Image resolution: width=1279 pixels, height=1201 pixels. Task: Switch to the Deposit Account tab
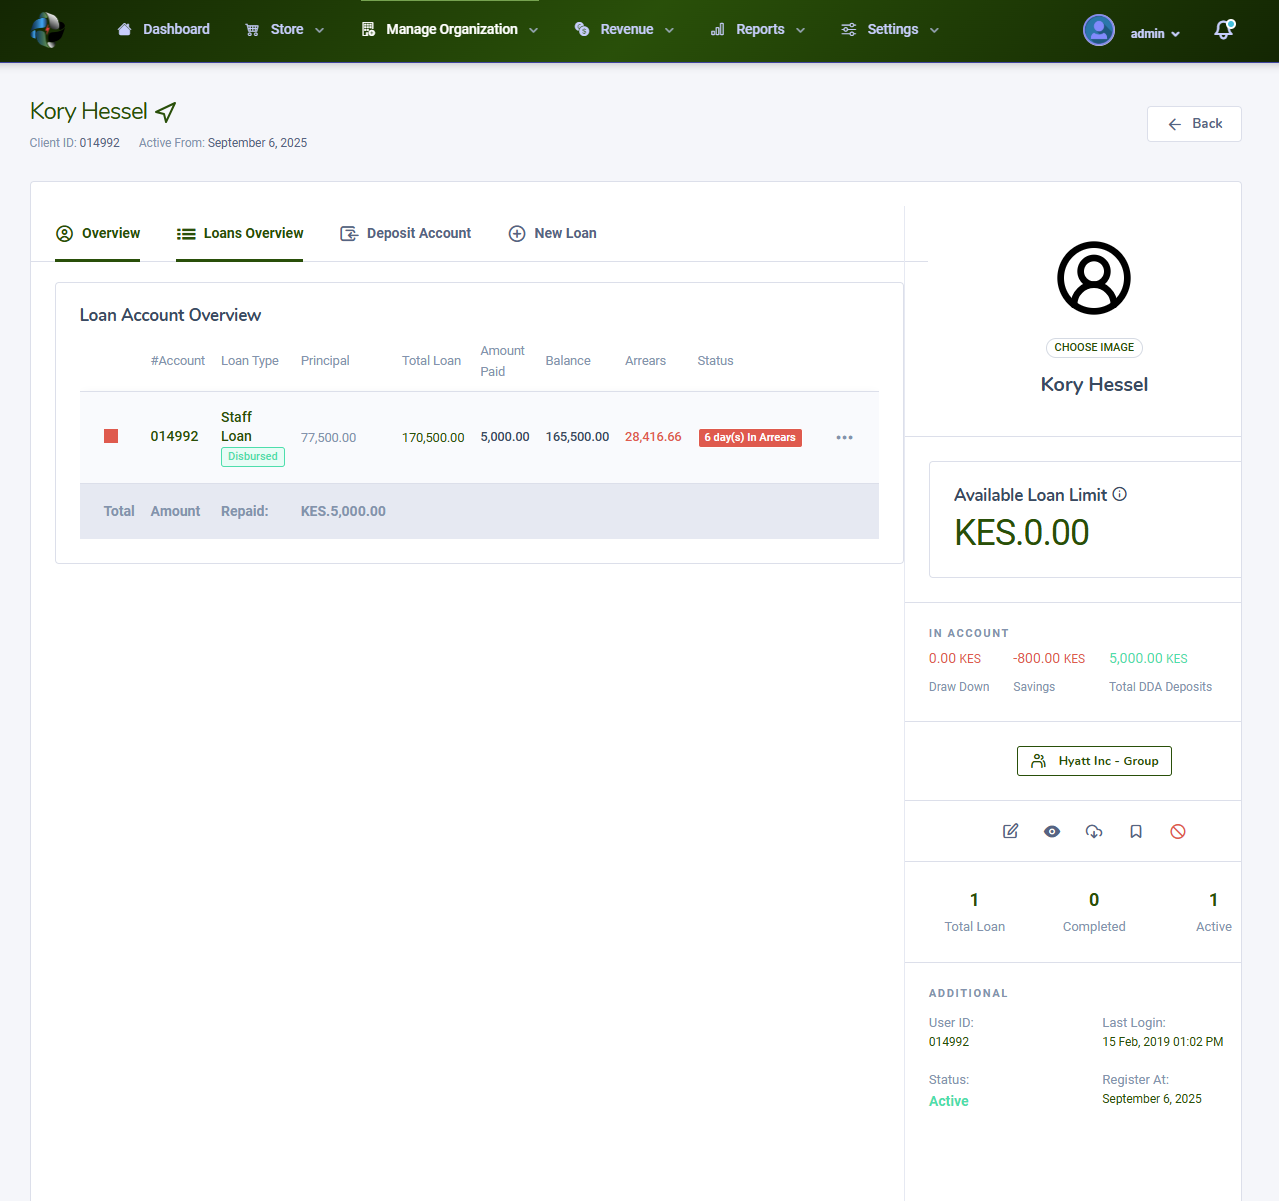(x=406, y=234)
